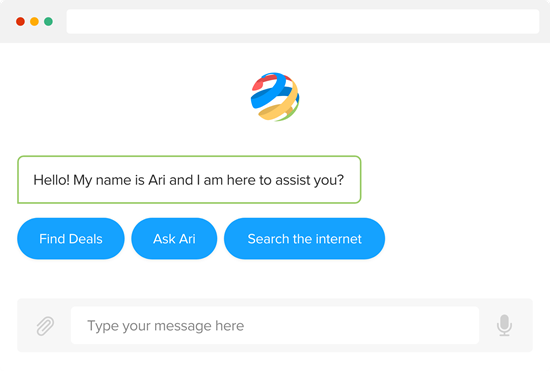This screenshot has height=371, width=550.
Task: Select Search the internet button
Action: tap(304, 238)
